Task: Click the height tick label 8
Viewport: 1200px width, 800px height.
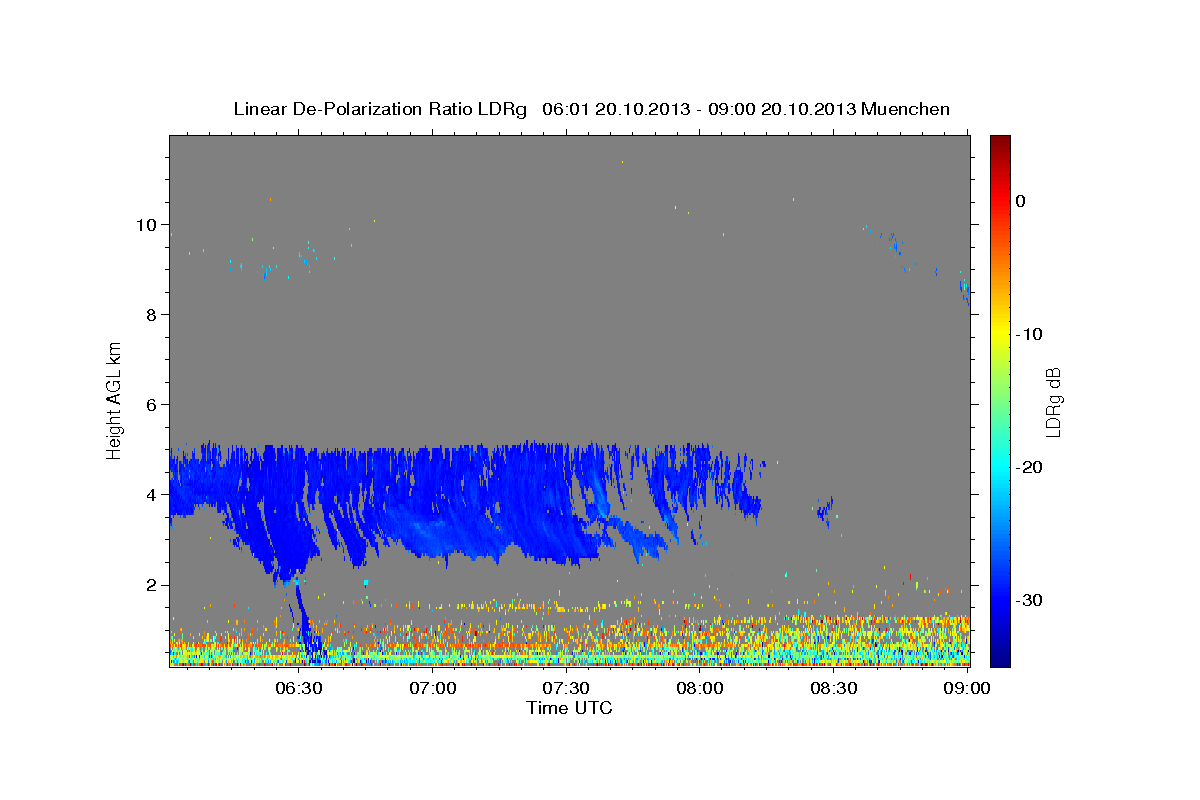Action: click(x=153, y=314)
